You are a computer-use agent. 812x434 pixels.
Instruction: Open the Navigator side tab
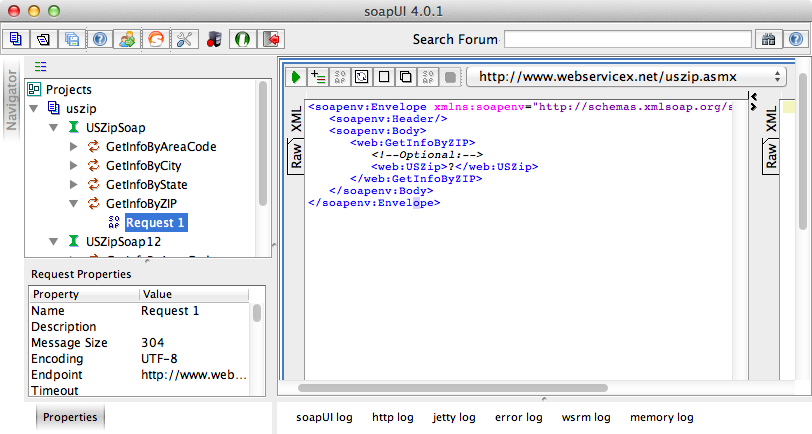[11, 100]
